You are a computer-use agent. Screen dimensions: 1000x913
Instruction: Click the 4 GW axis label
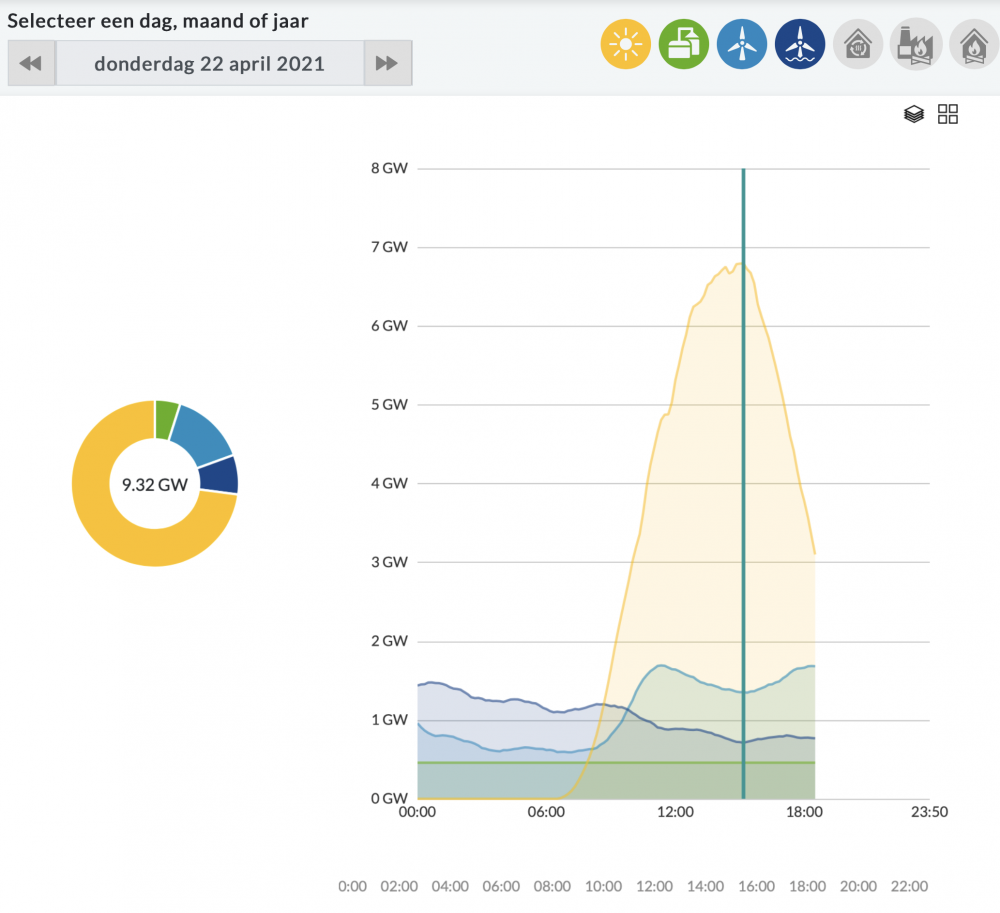[389, 483]
